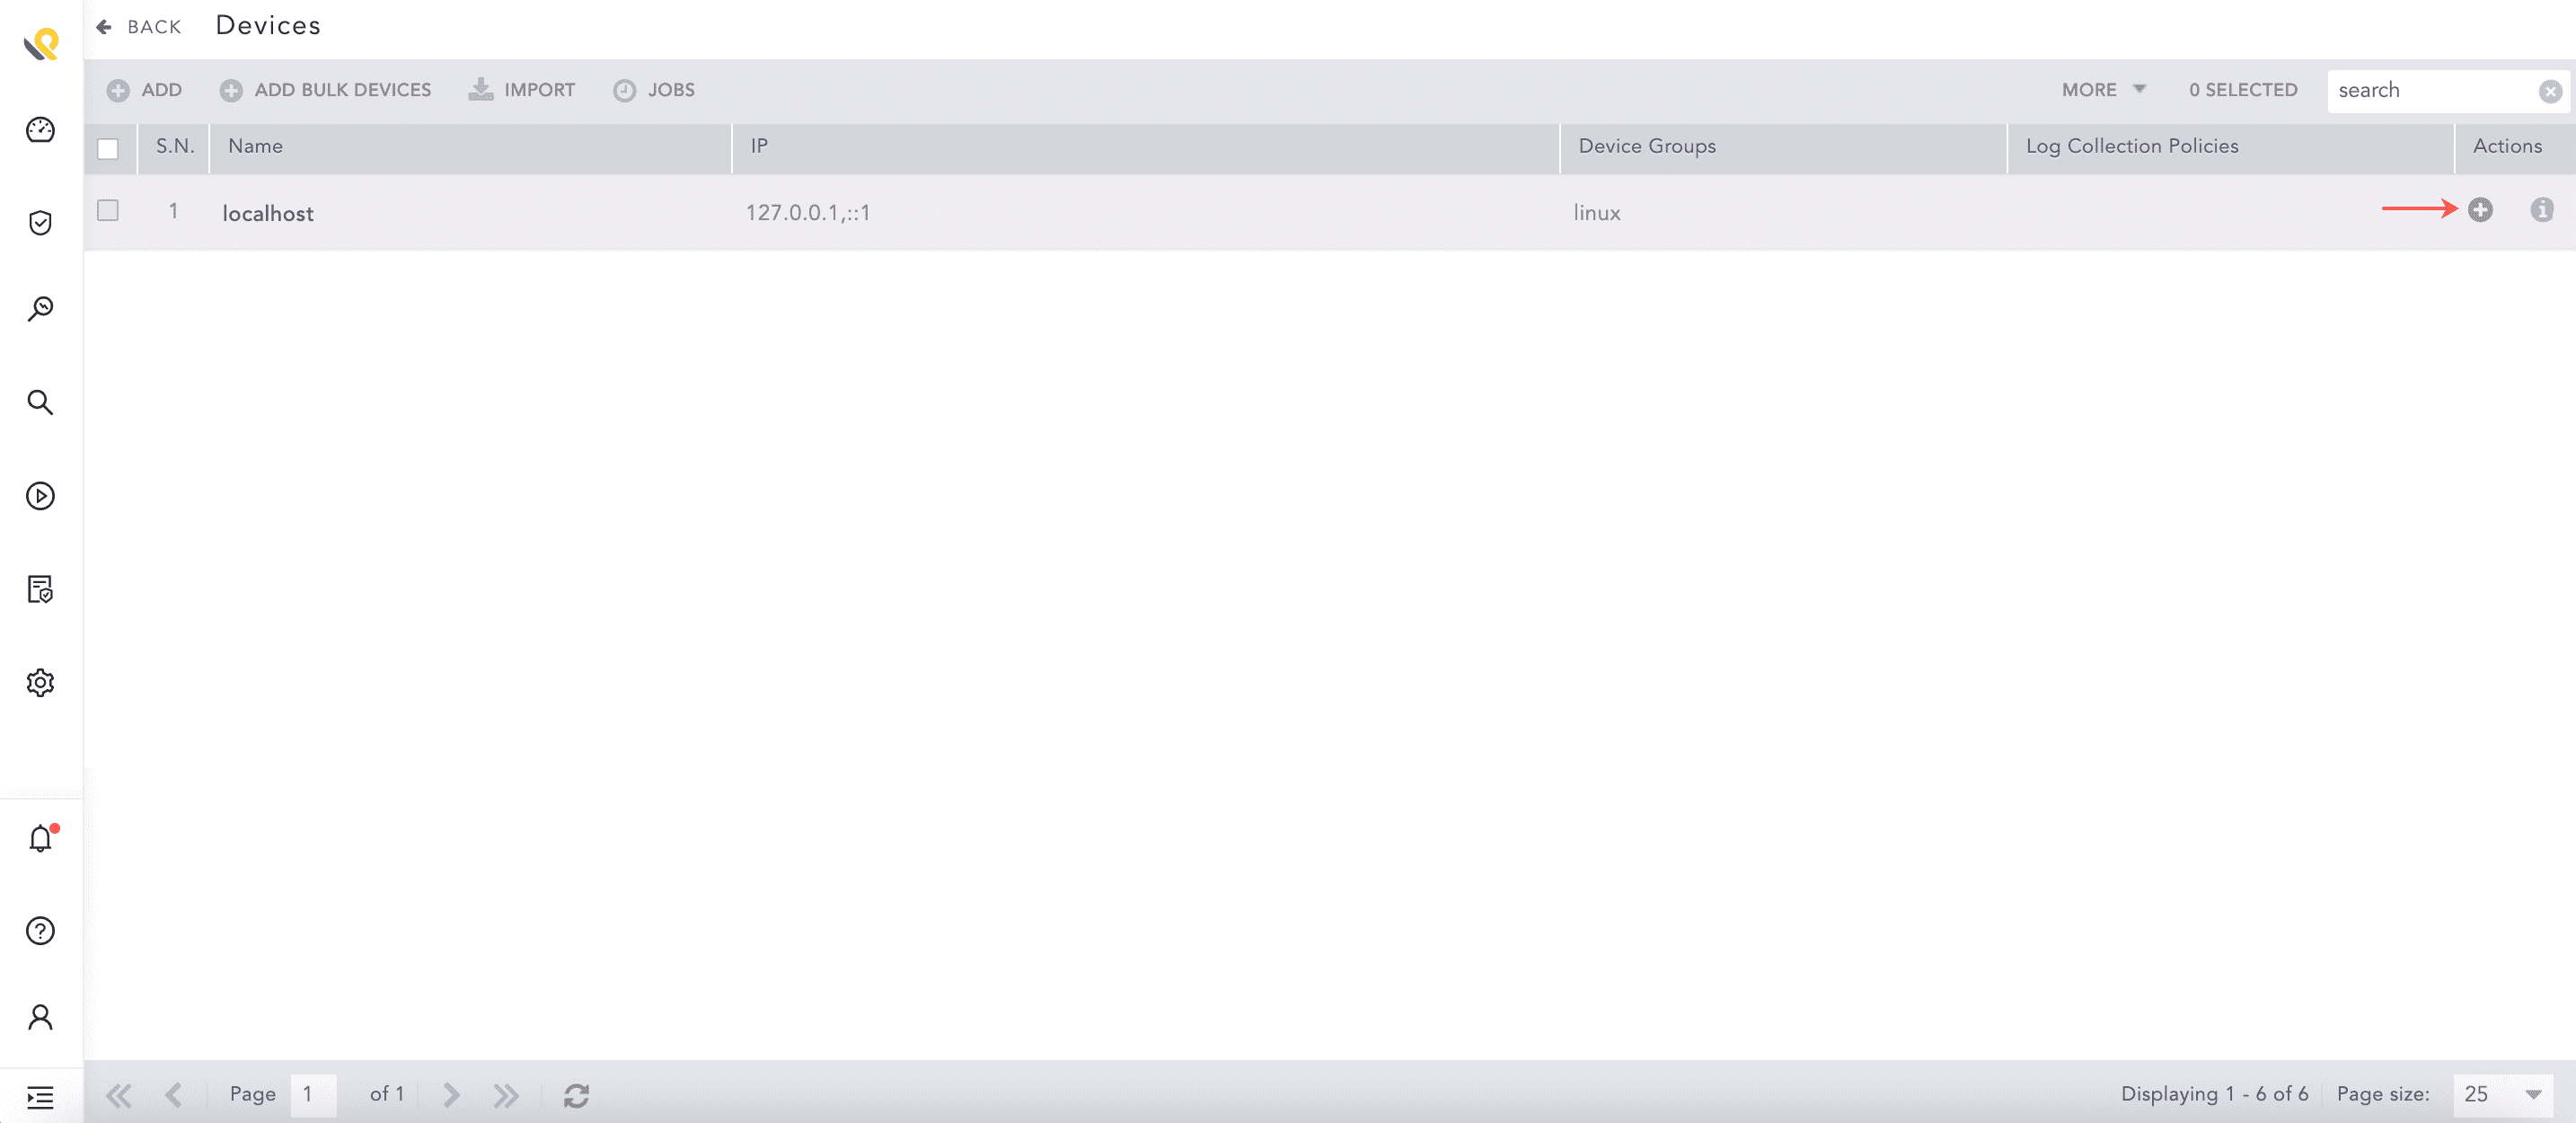Screen dimensions: 2576x1123
Task: View notifications via the bell icon
Action: [40, 839]
